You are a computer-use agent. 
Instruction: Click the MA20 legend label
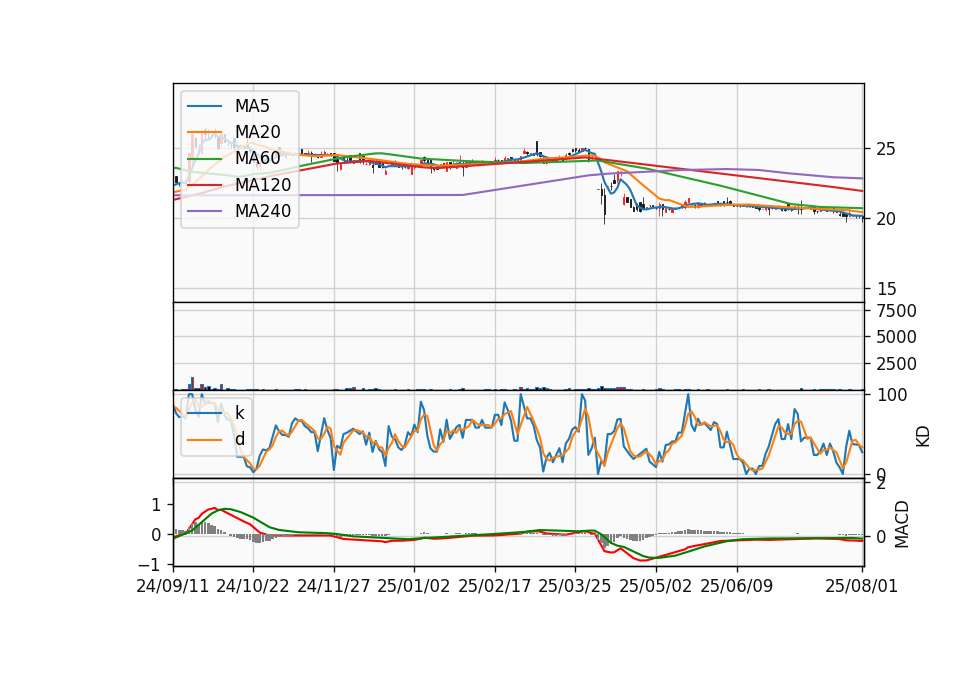[x=257, y=132]
